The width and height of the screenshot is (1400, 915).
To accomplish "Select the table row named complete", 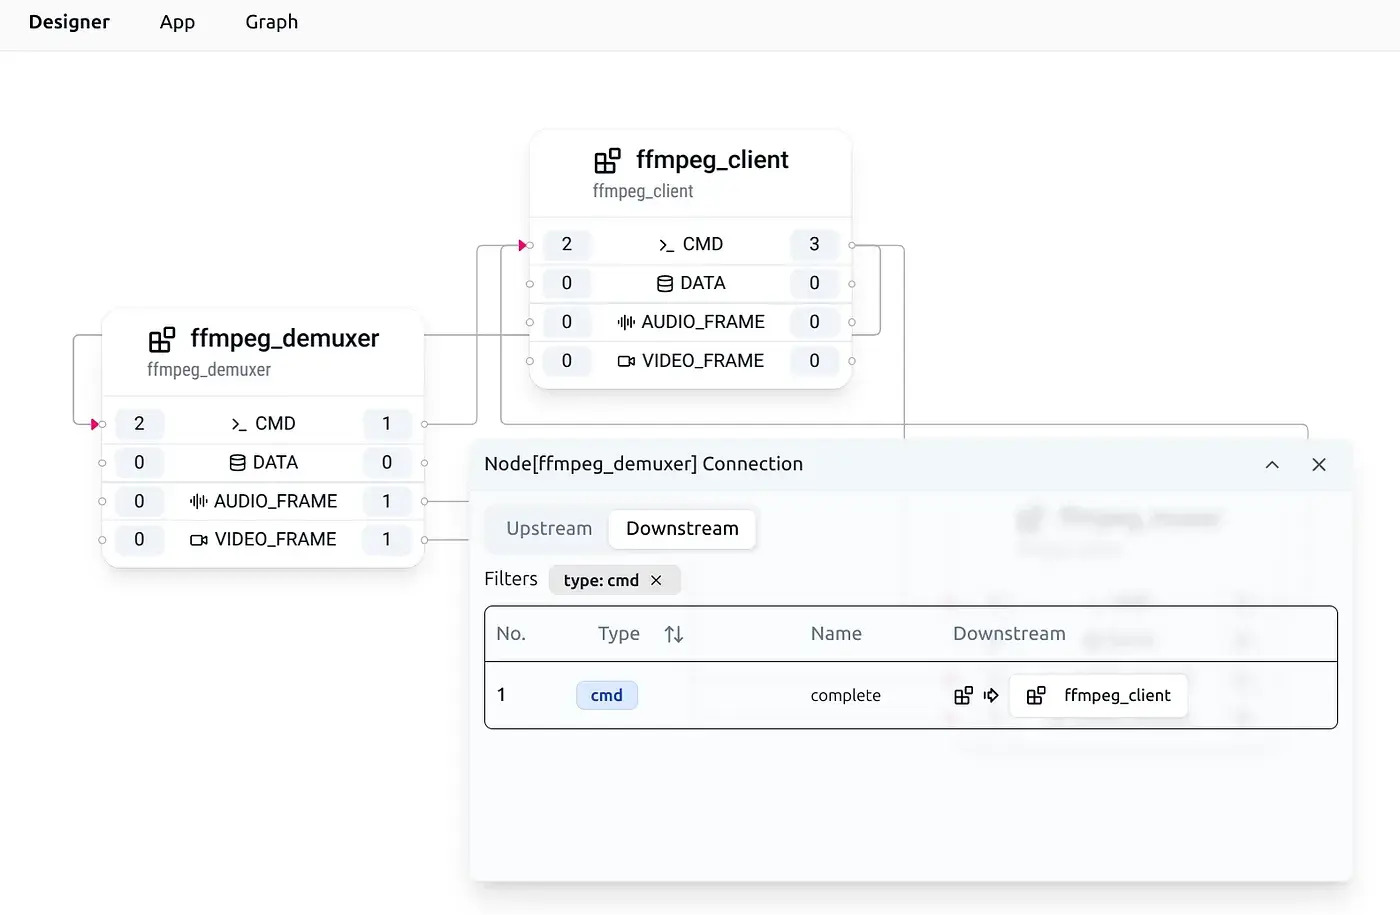I will click(x=845, y=694).
